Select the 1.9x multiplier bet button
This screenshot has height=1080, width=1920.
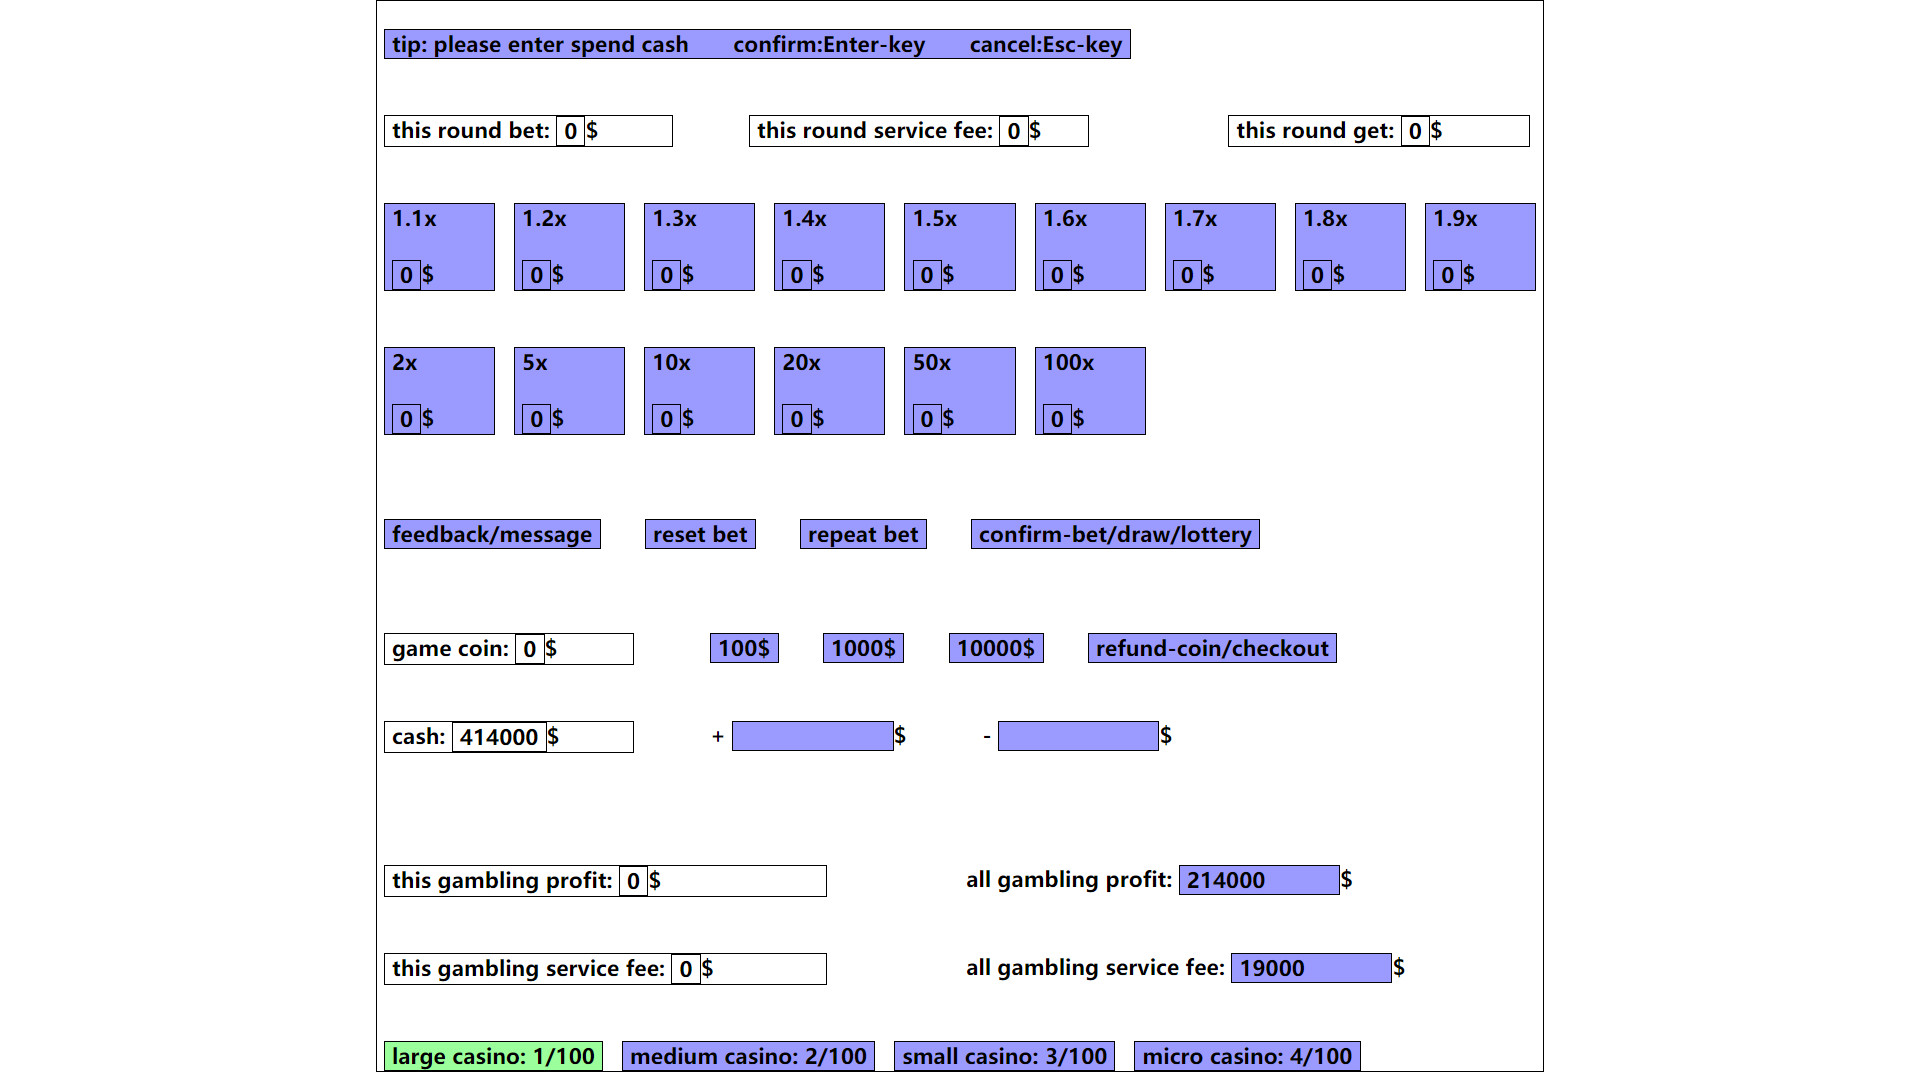(1478, 247)
